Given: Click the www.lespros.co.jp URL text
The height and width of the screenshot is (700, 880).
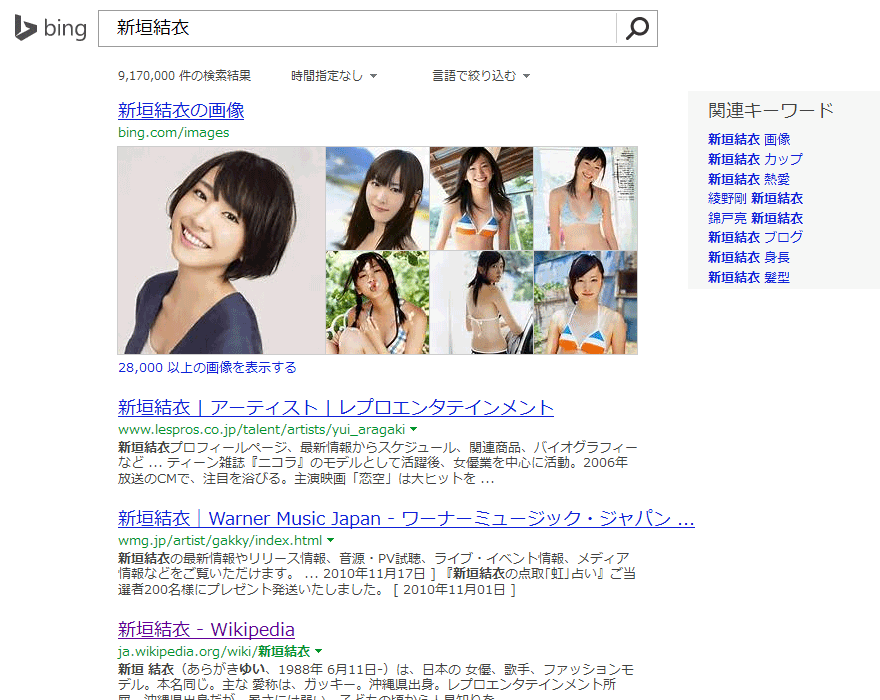Looking at the screenshot, I should [261, 429].
